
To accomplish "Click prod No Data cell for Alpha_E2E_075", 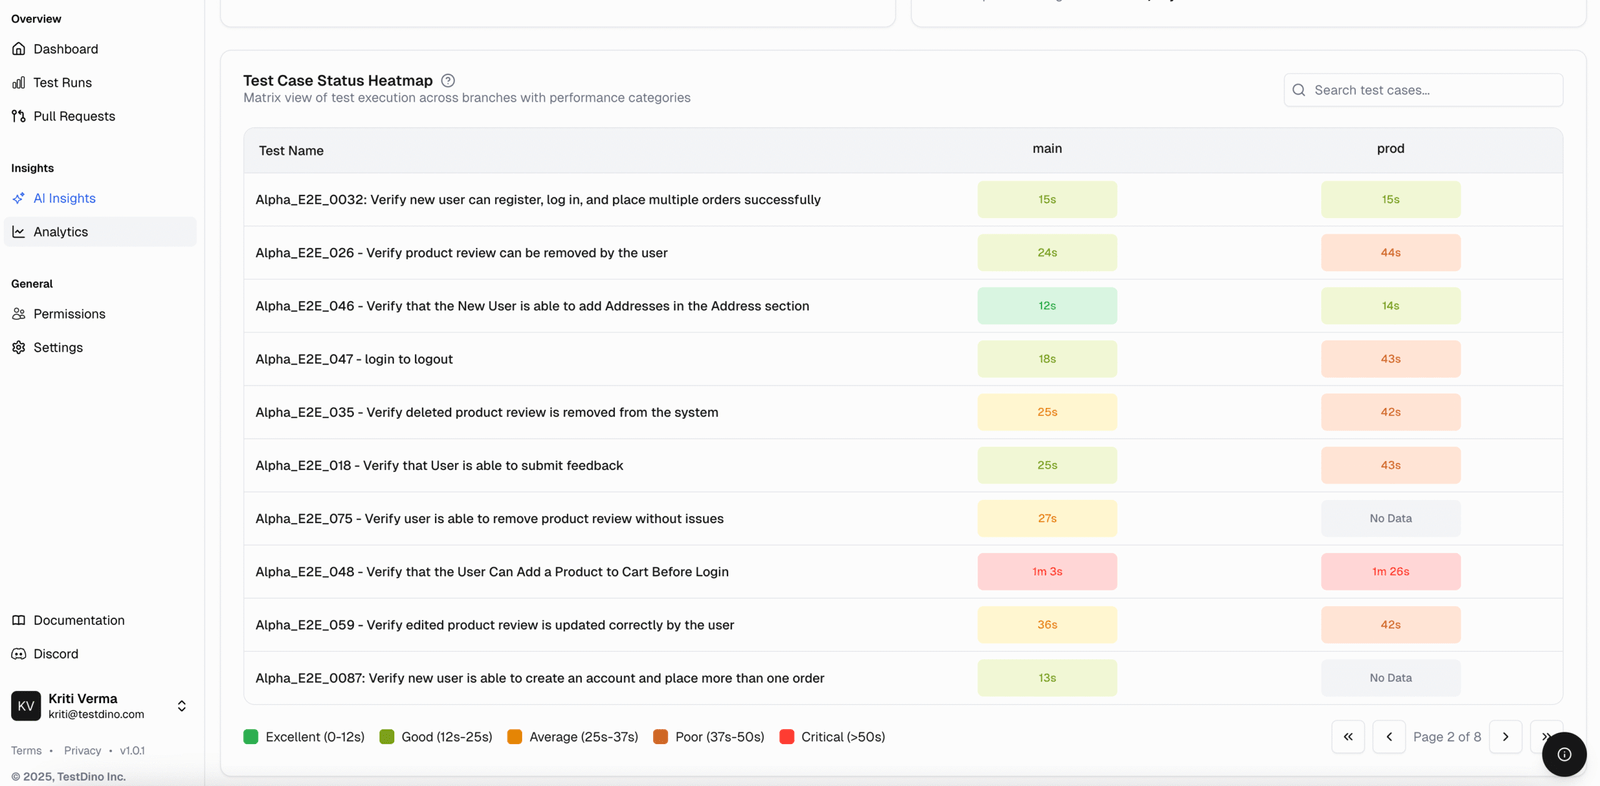I will pyautogui.click(x=1391, y=519).
